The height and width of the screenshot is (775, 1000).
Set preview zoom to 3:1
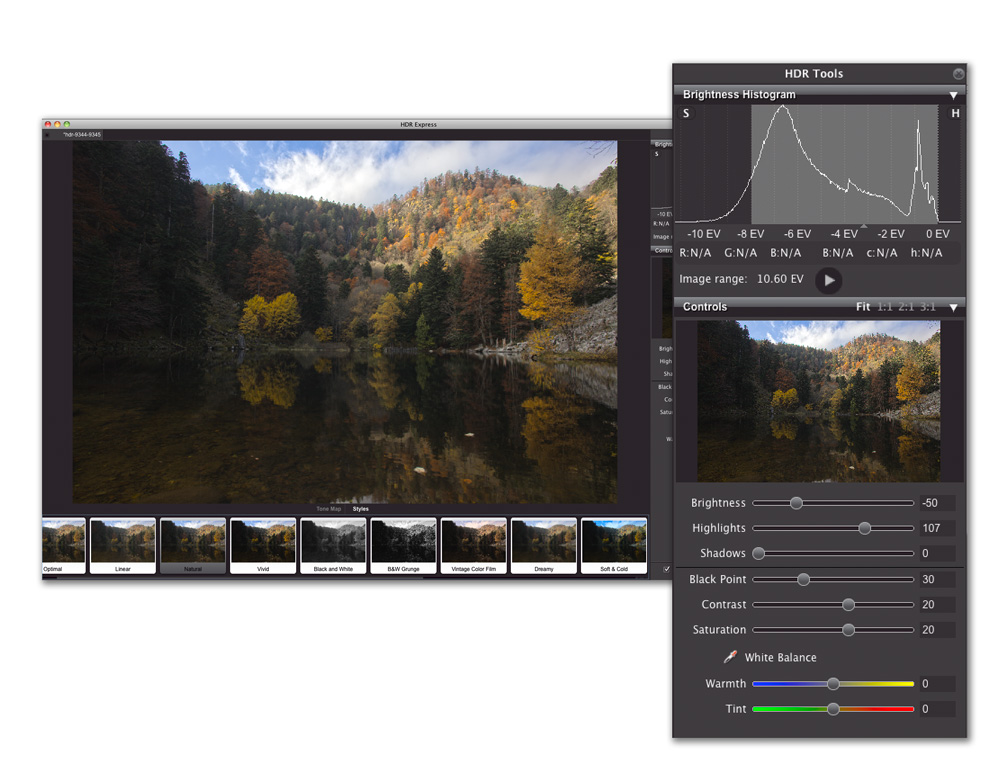(x=927, y=307)
